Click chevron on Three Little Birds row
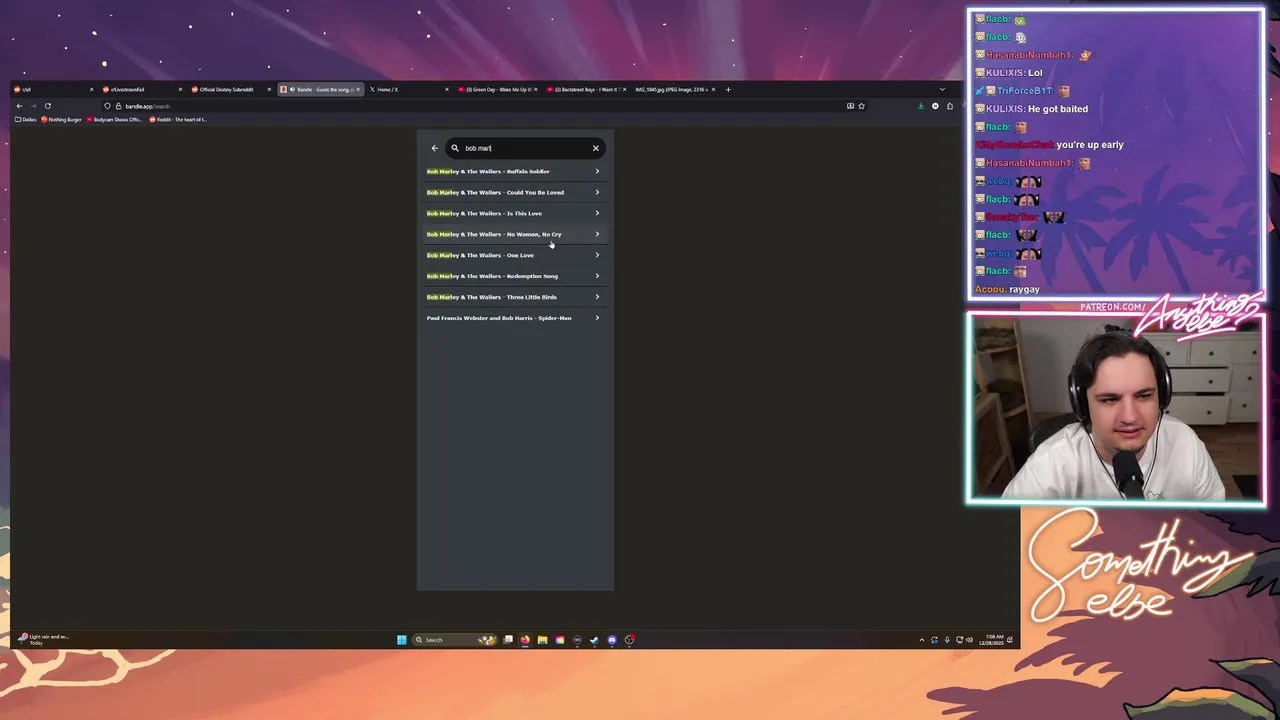 click(597, 297)
